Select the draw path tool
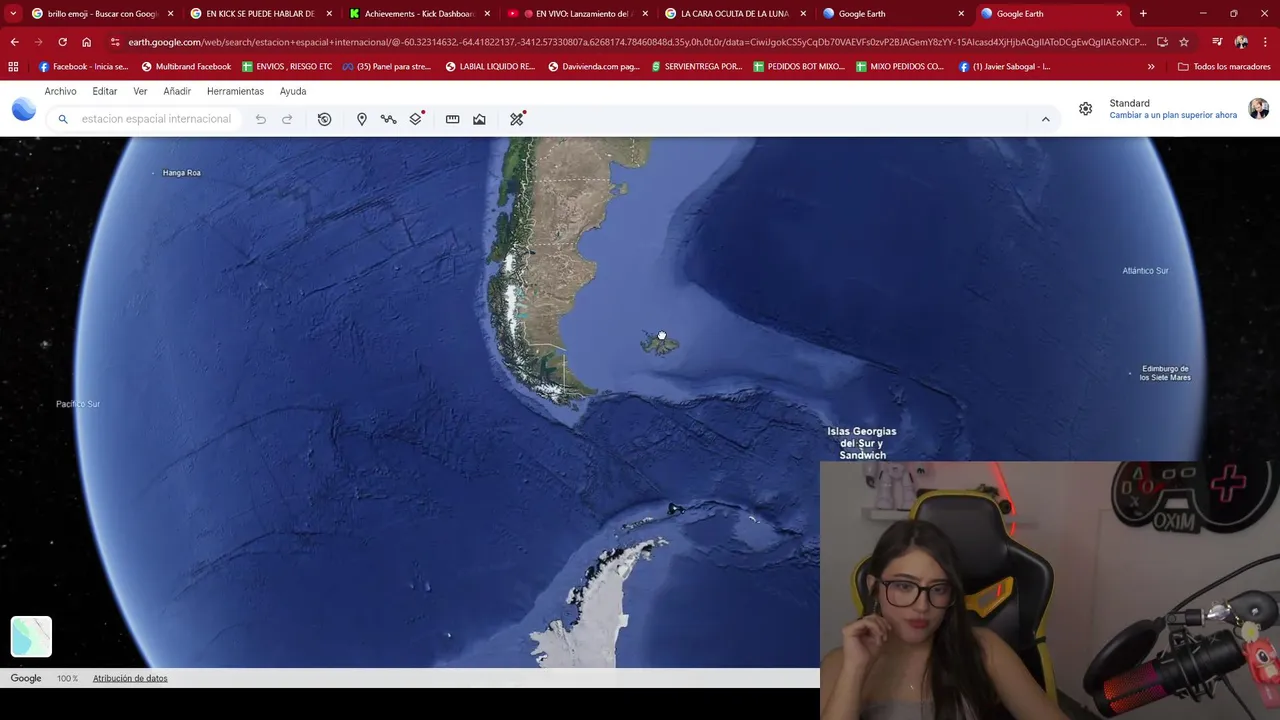The width and height of the screenshot is (1280, 720). click(388, 119)
